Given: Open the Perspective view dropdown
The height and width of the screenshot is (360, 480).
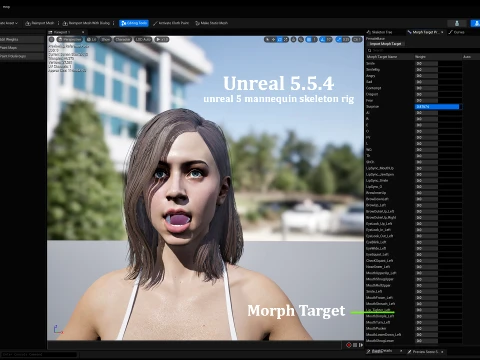Looking at the screenshot, I should coord(69,39).
